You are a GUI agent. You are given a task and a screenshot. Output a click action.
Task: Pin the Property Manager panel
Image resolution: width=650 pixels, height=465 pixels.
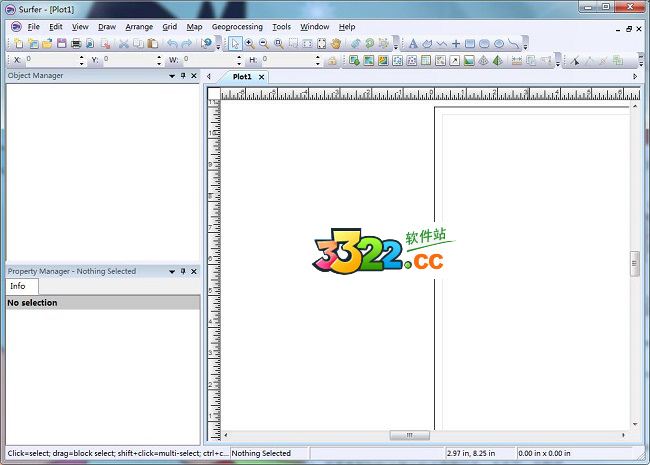[183, 271]
